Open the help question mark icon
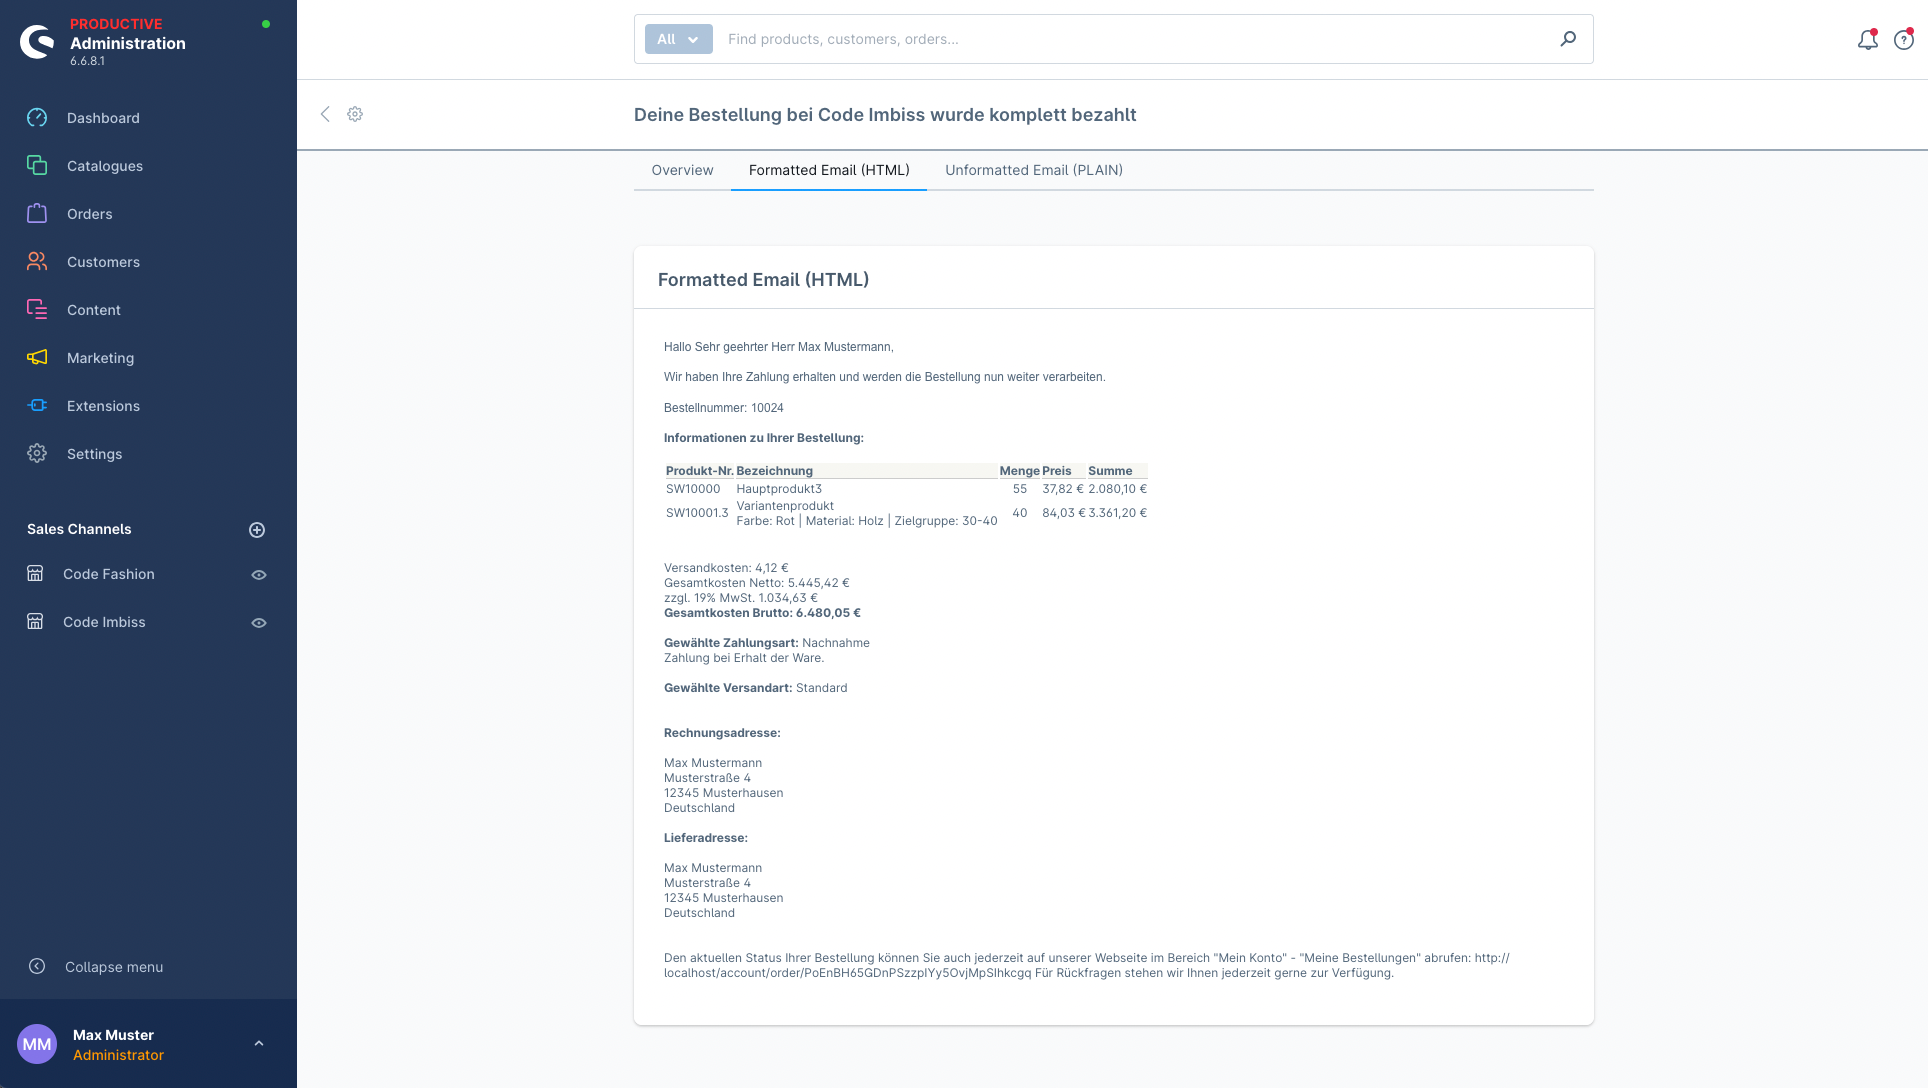Viewport: 1928px width, 1088px height. pos(1904,40)
